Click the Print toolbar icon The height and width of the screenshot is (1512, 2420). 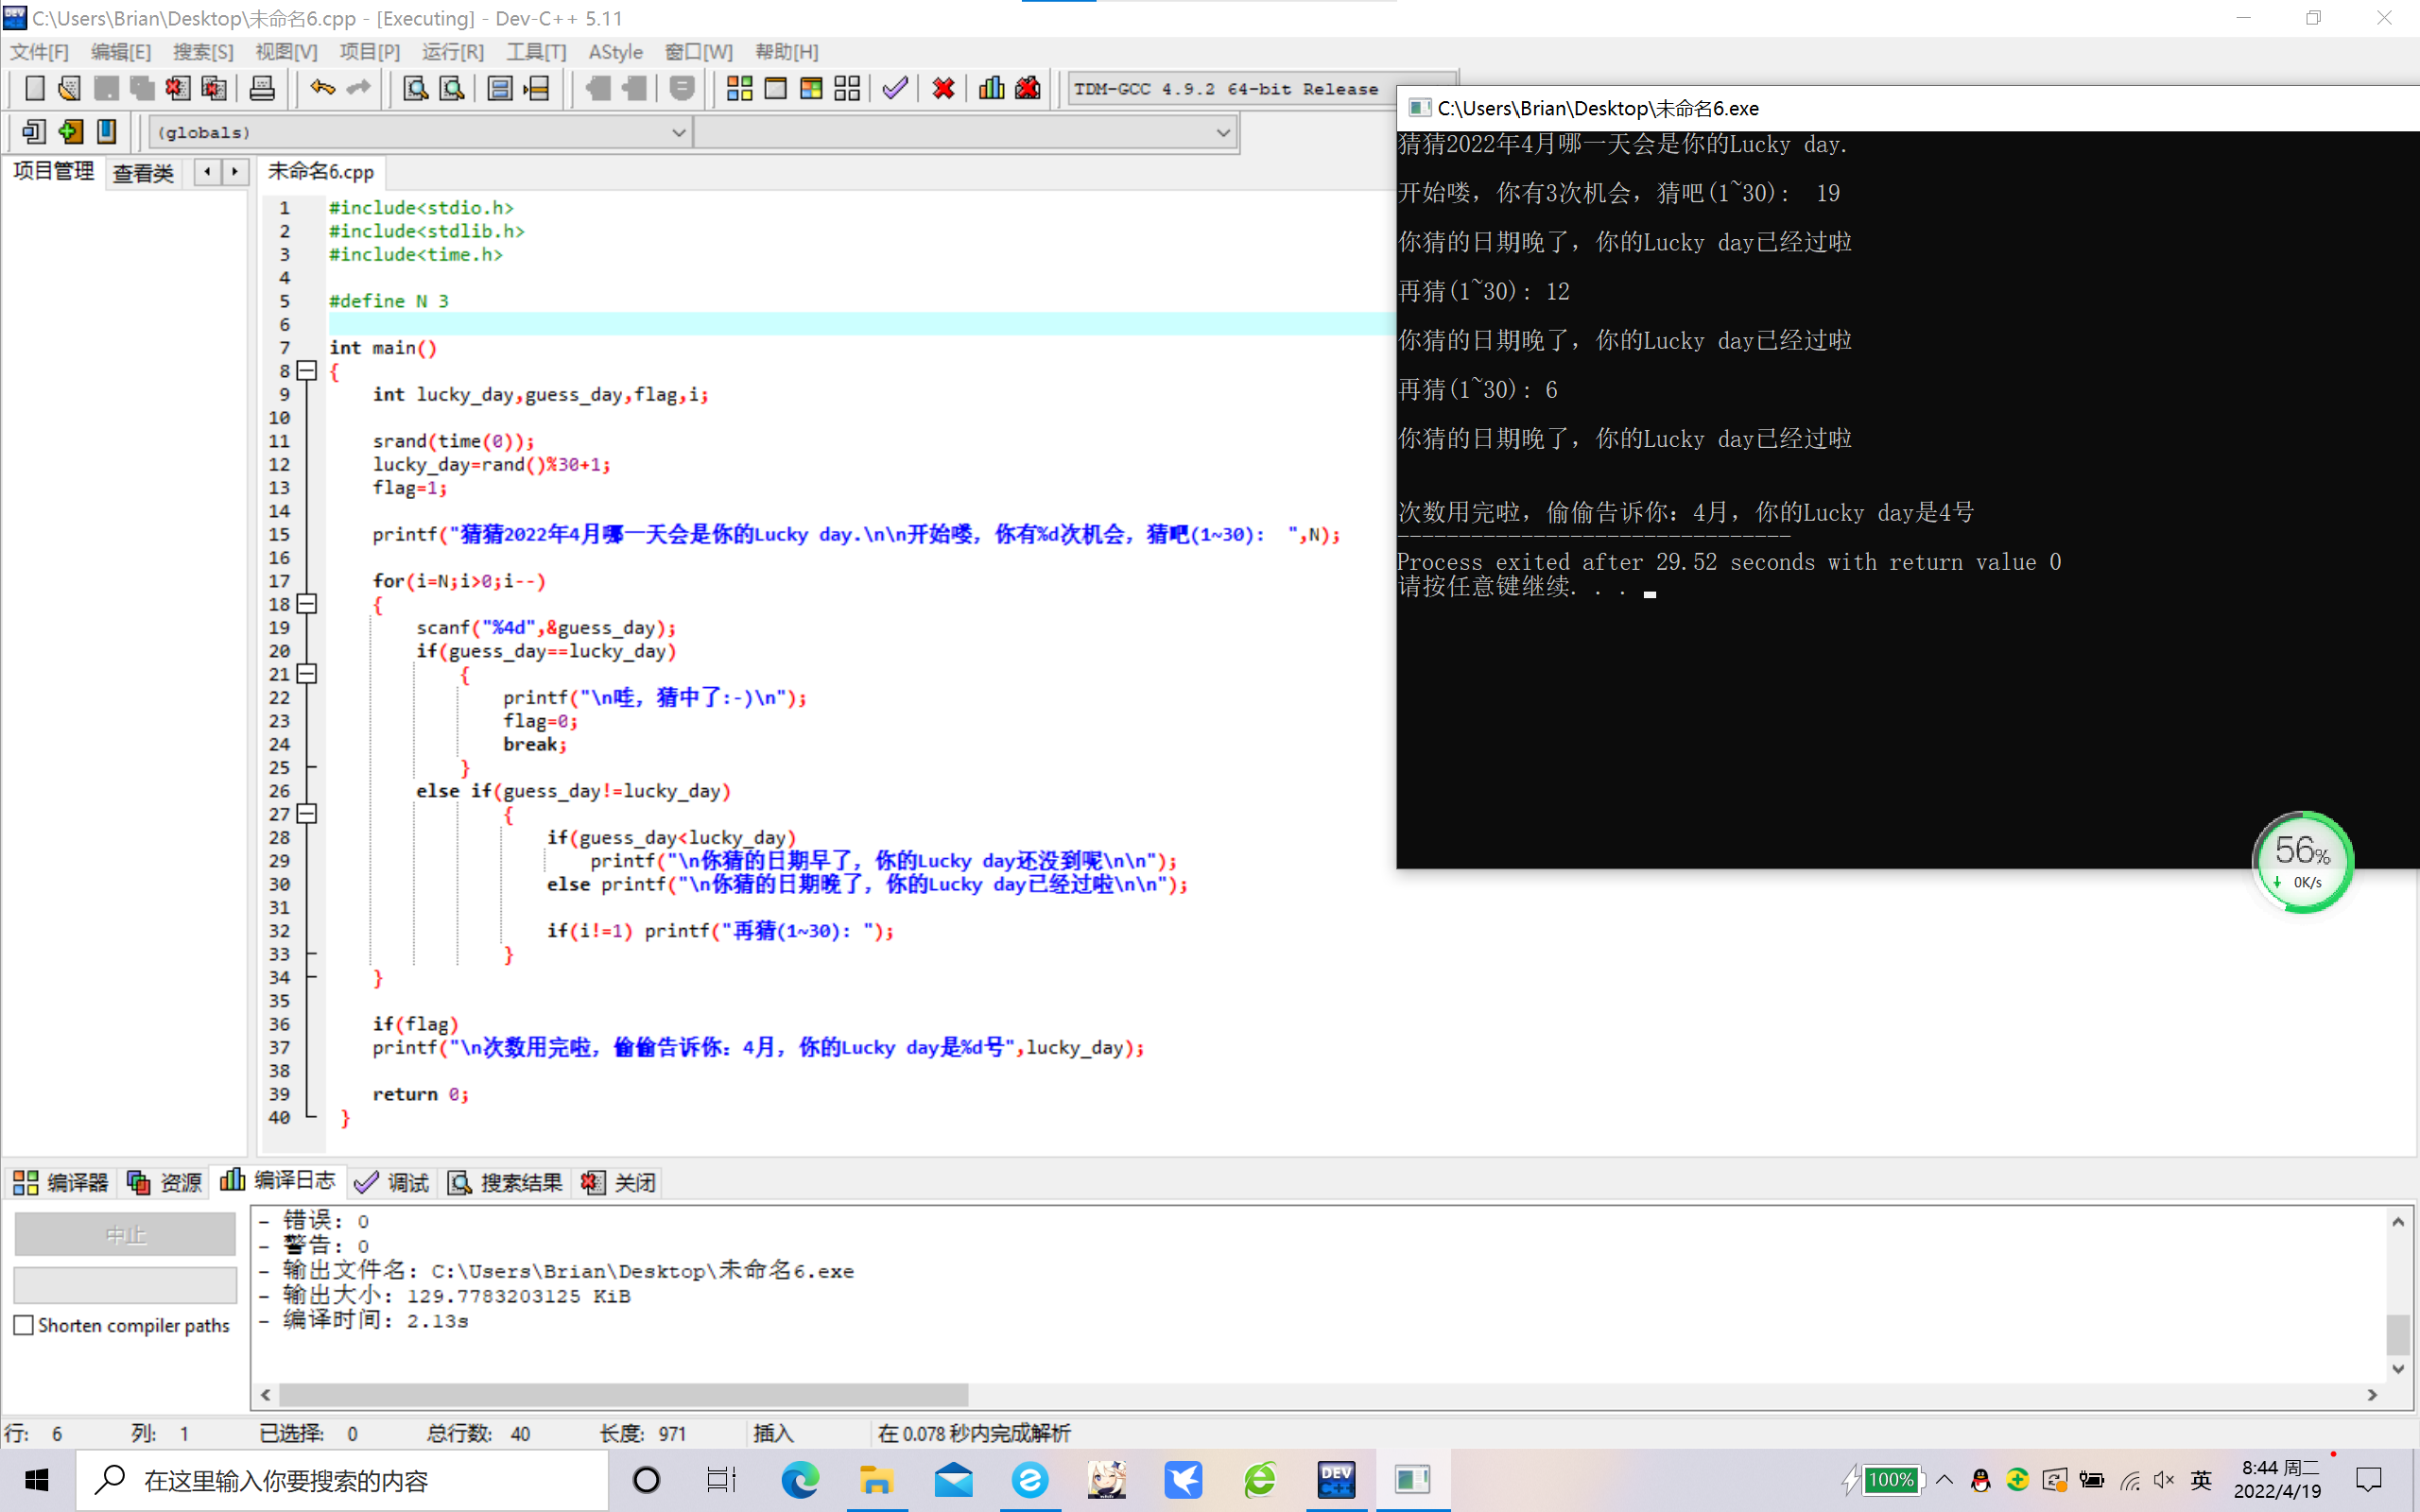(262, 88)
